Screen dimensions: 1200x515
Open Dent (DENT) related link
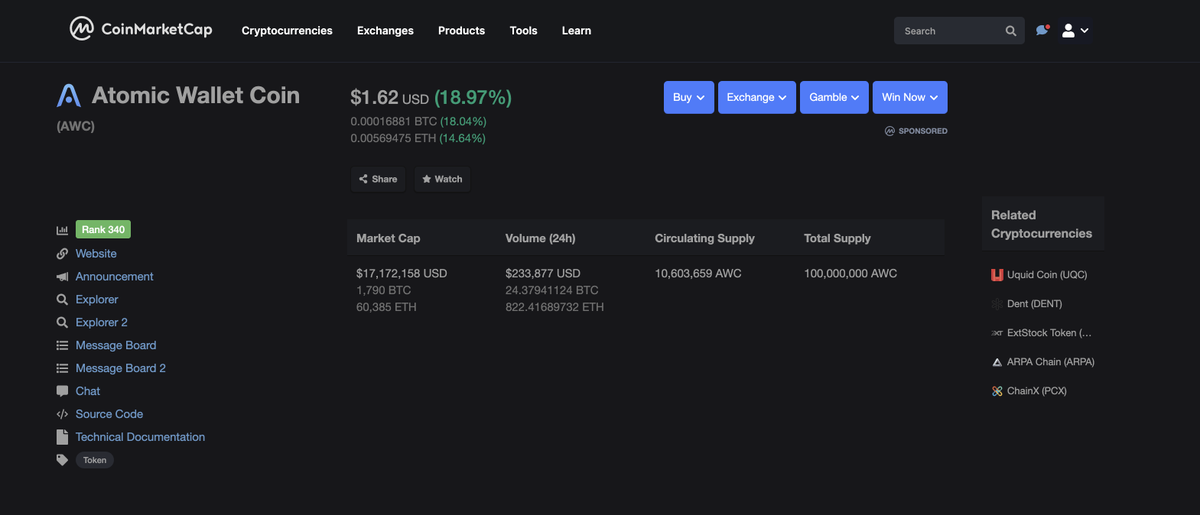coord(1035,304)
